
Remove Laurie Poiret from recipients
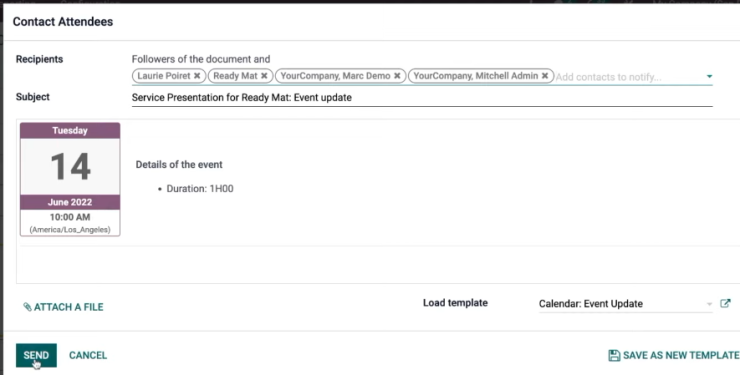(x=197, y=76)
